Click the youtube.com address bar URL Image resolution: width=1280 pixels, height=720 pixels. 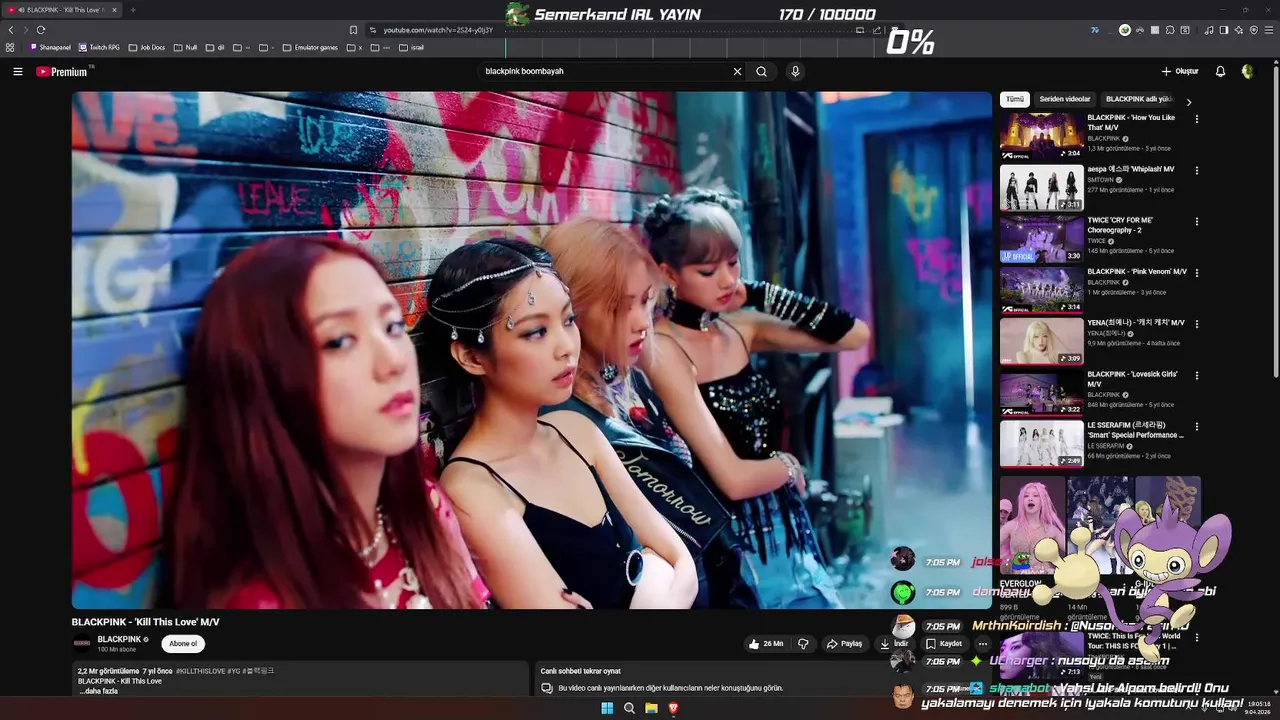438,30
